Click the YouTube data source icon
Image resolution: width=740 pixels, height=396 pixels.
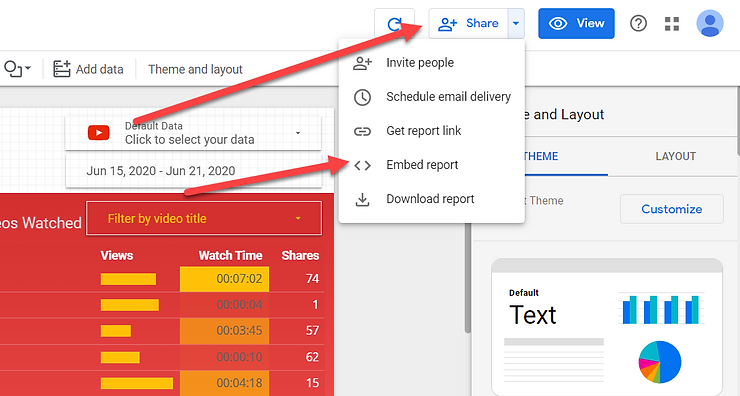tap(99, 133)
